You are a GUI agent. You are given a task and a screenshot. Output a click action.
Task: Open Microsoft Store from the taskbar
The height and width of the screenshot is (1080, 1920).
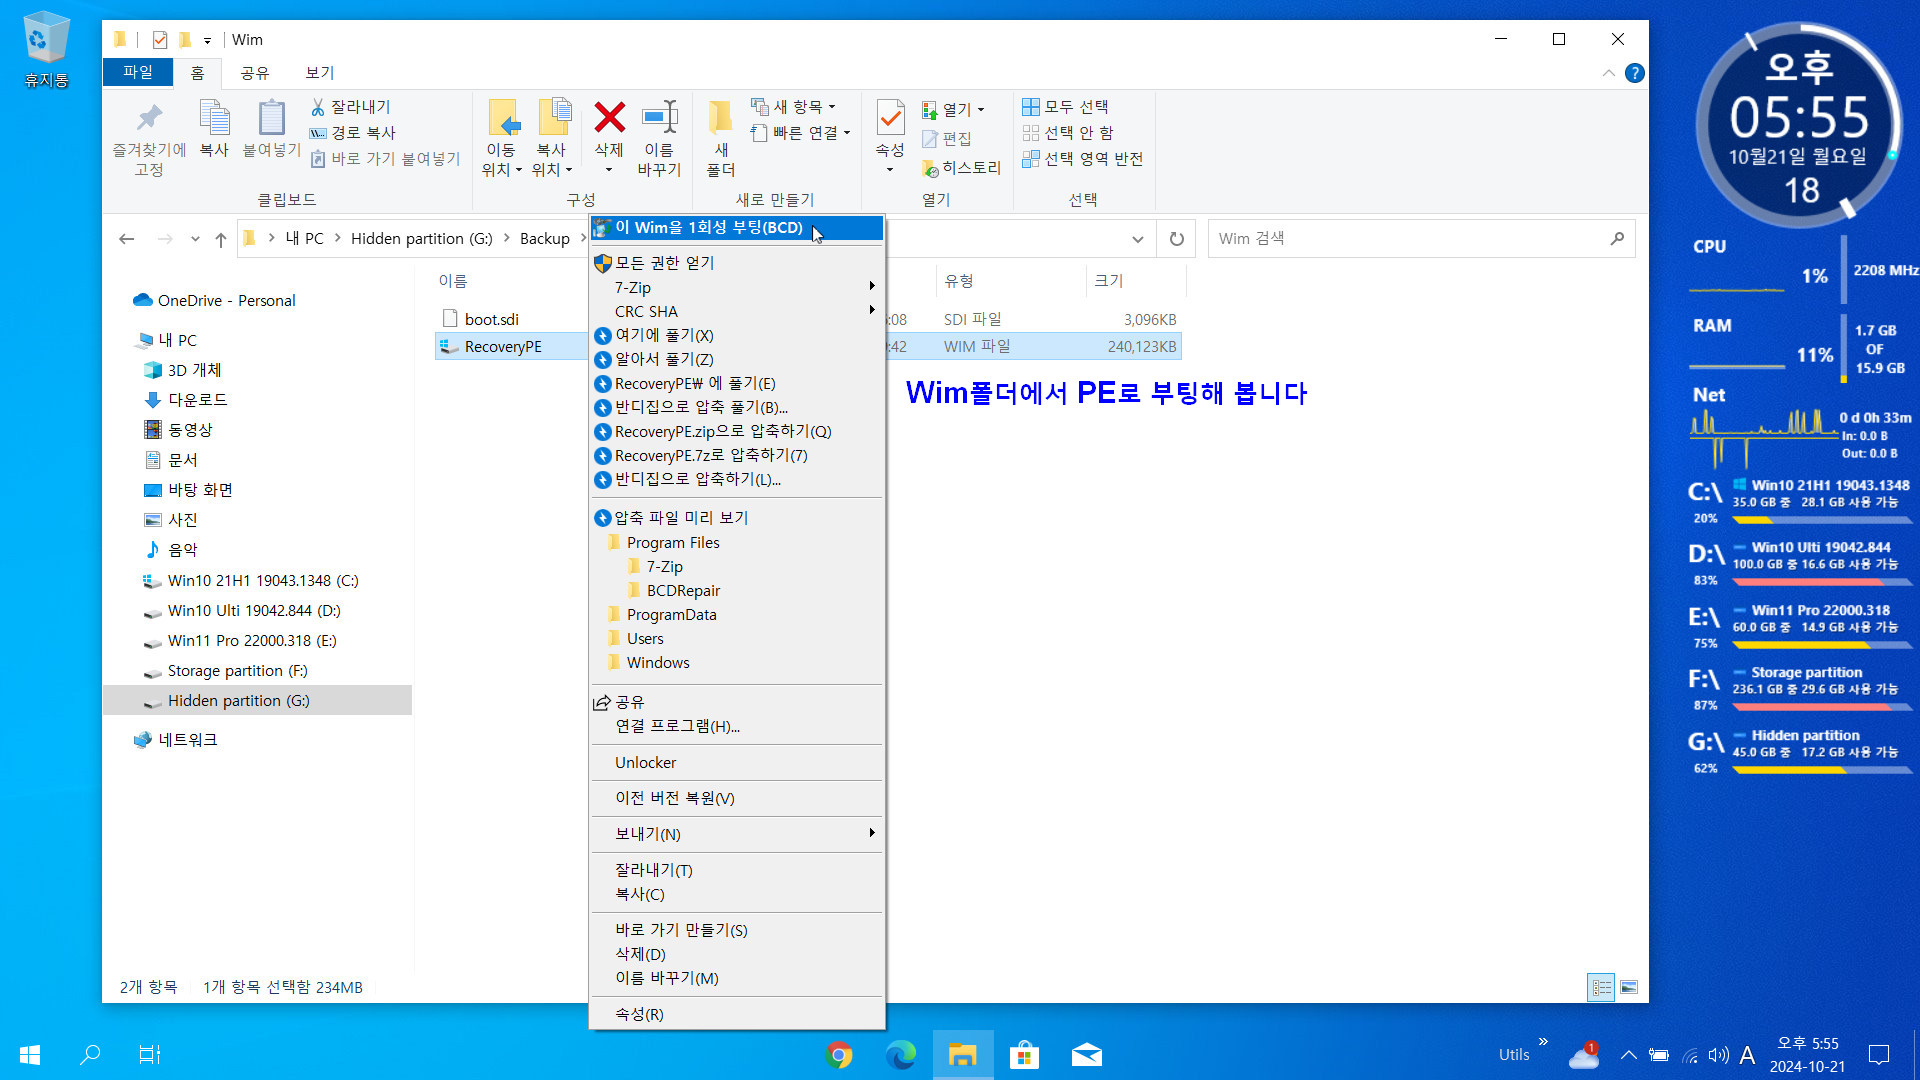[1024, 1055]
